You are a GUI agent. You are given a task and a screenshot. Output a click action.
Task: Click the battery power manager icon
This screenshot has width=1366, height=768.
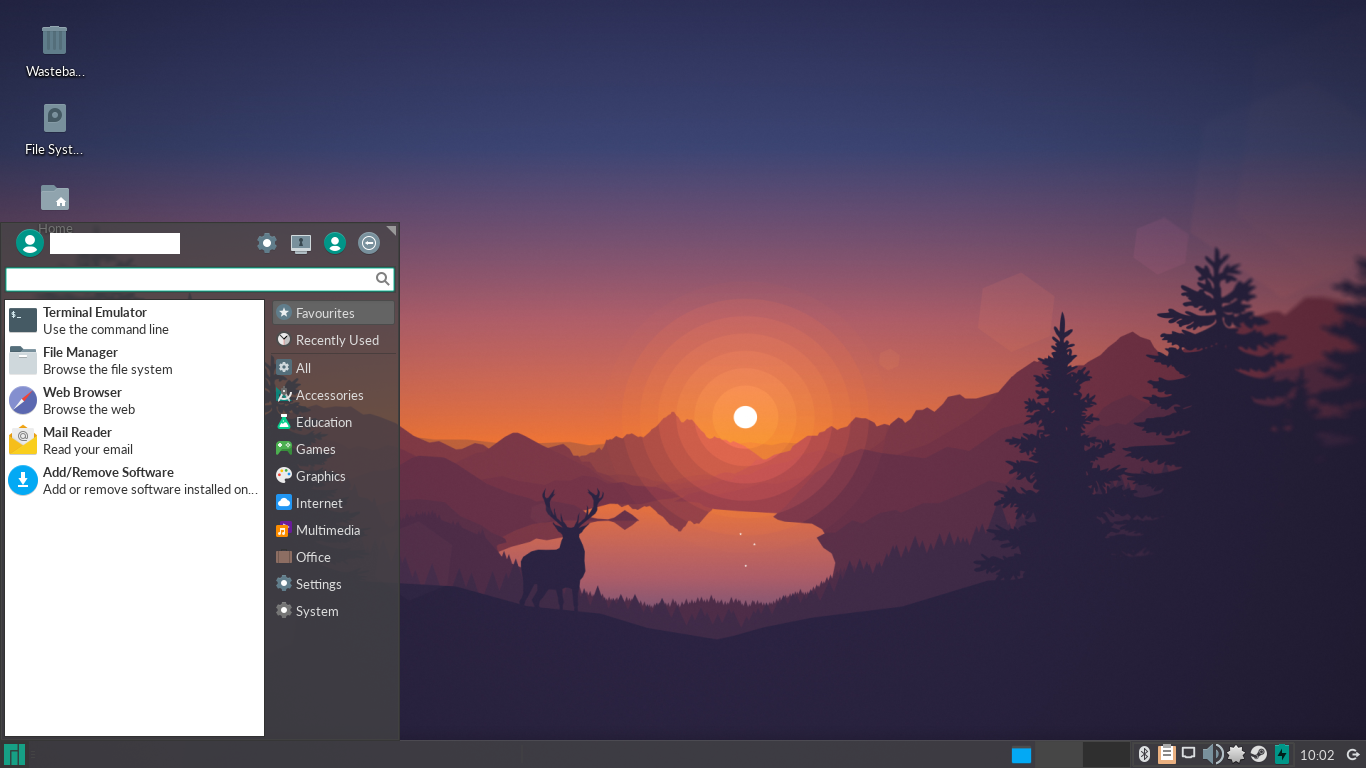(x=1282, y=754)
